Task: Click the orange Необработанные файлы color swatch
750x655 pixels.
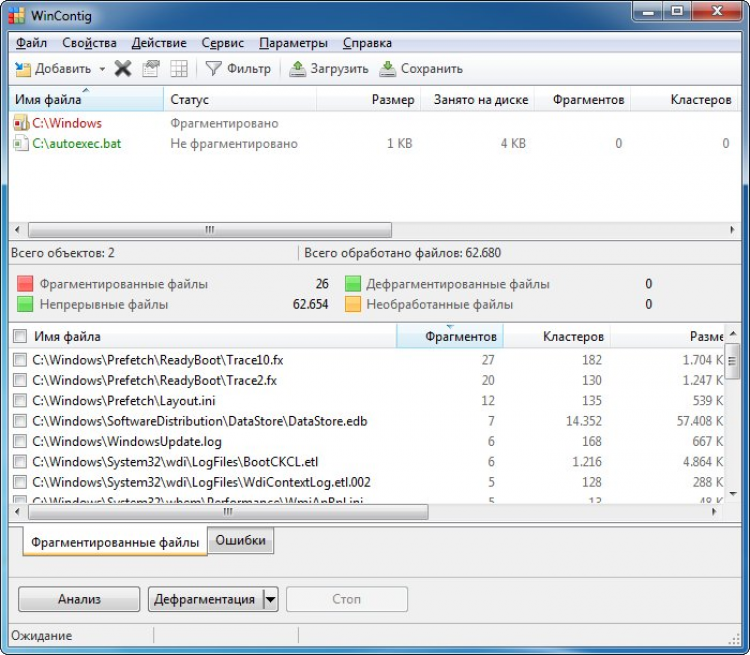Action: click(353, 304)
